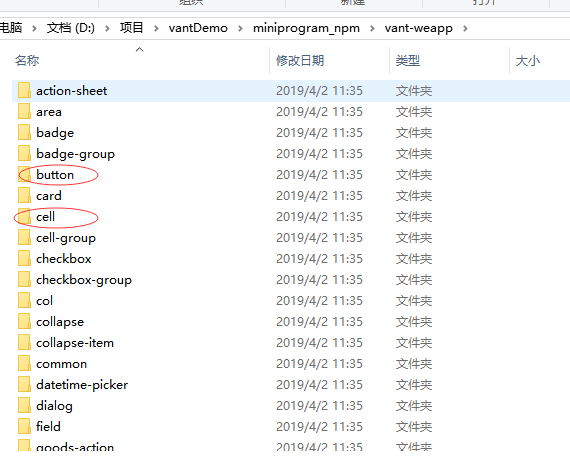Sort files by the 大小 column
The width and height of the screenshot is (570, 473).
(x=528, y=60)
